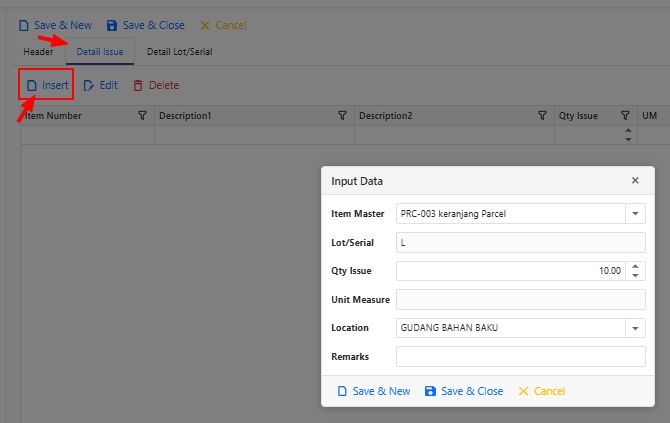The height and width of the screenshot is (423, 670).
Task: Click the UM column header
Action: point(653,115)
